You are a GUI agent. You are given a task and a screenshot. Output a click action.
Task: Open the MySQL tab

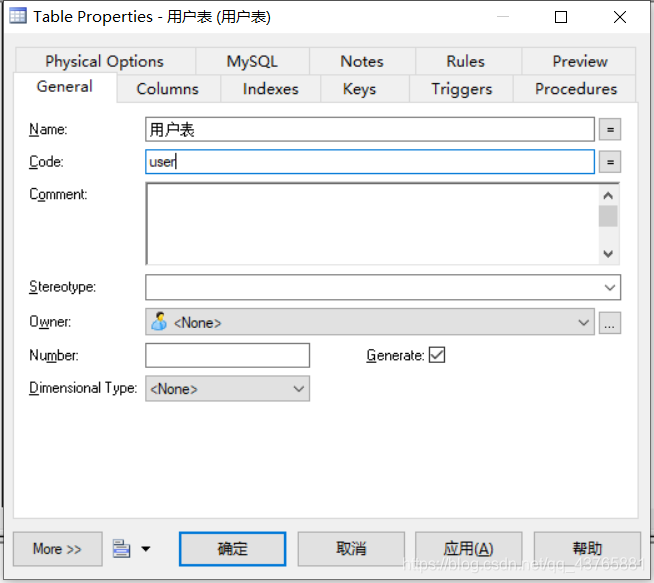tap(252, 61)
